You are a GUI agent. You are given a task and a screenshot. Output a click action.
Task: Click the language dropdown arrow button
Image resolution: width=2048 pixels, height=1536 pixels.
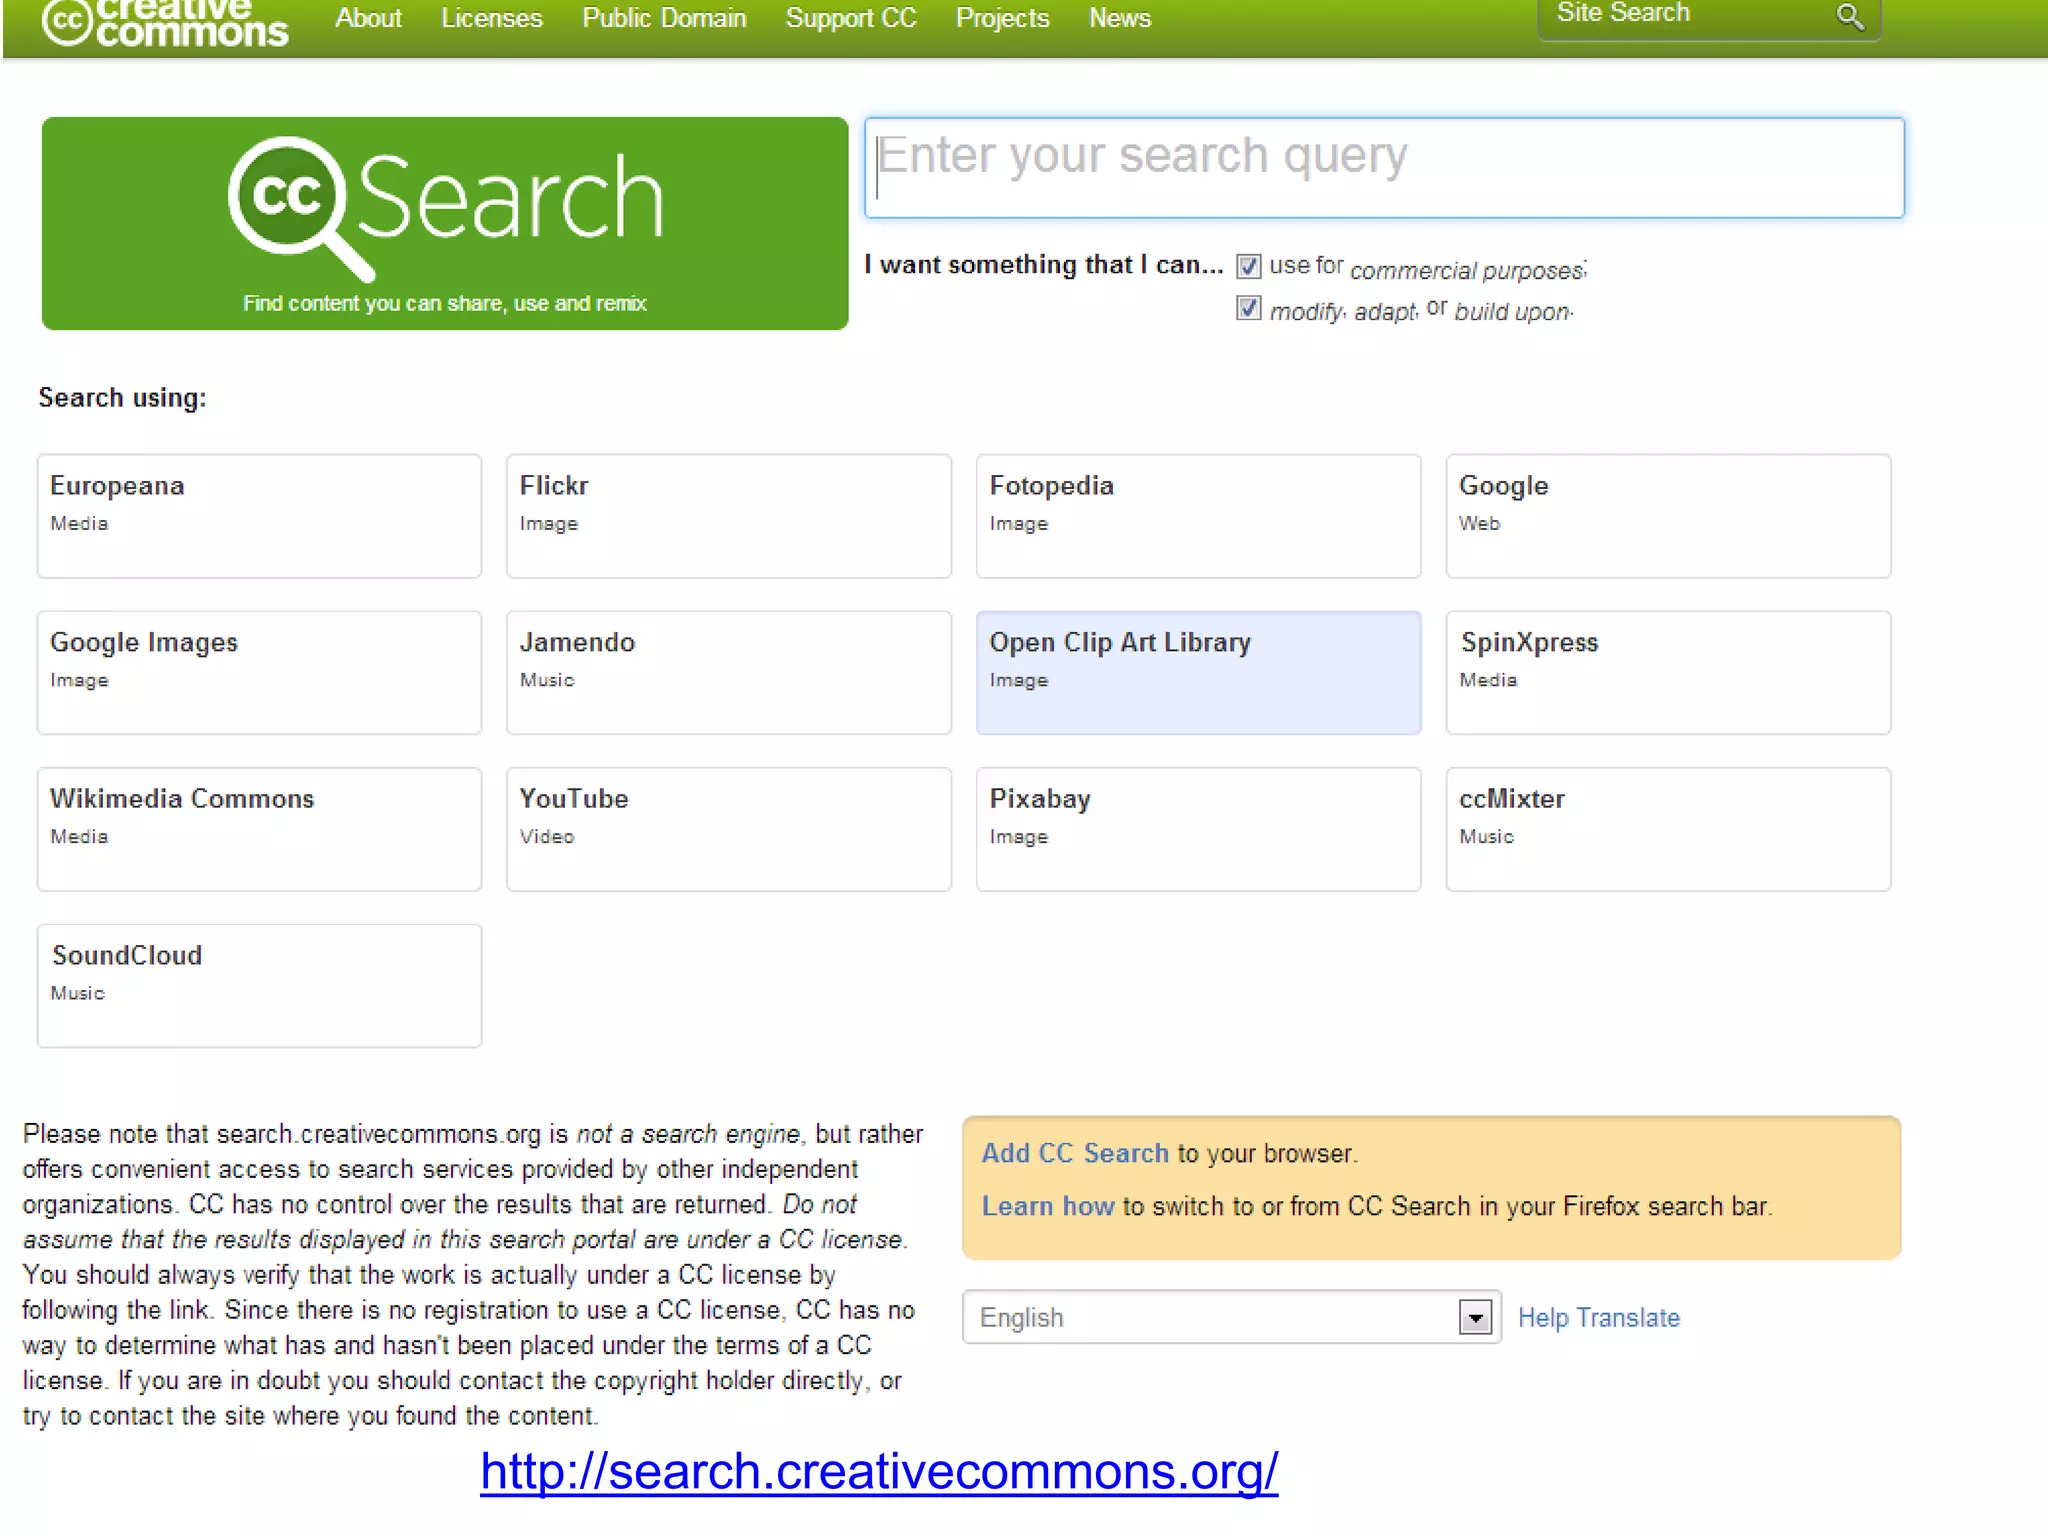click(1475, 1317)
